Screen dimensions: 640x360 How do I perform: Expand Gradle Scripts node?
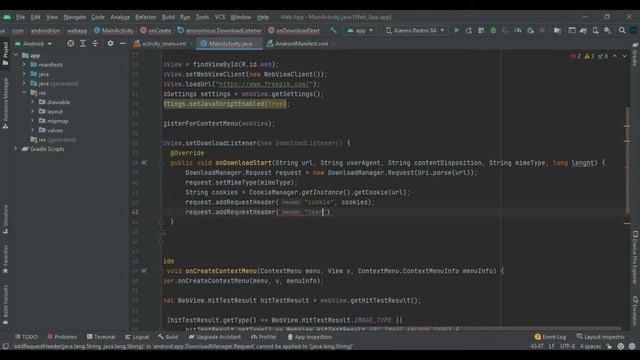(16, 149)
